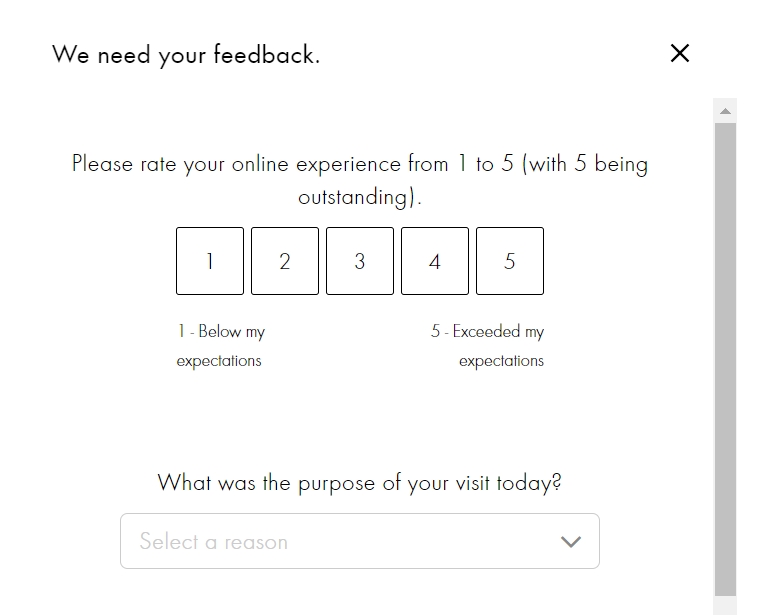Rate your experience as 1
The image size is (775, 615).
[210, 261]
